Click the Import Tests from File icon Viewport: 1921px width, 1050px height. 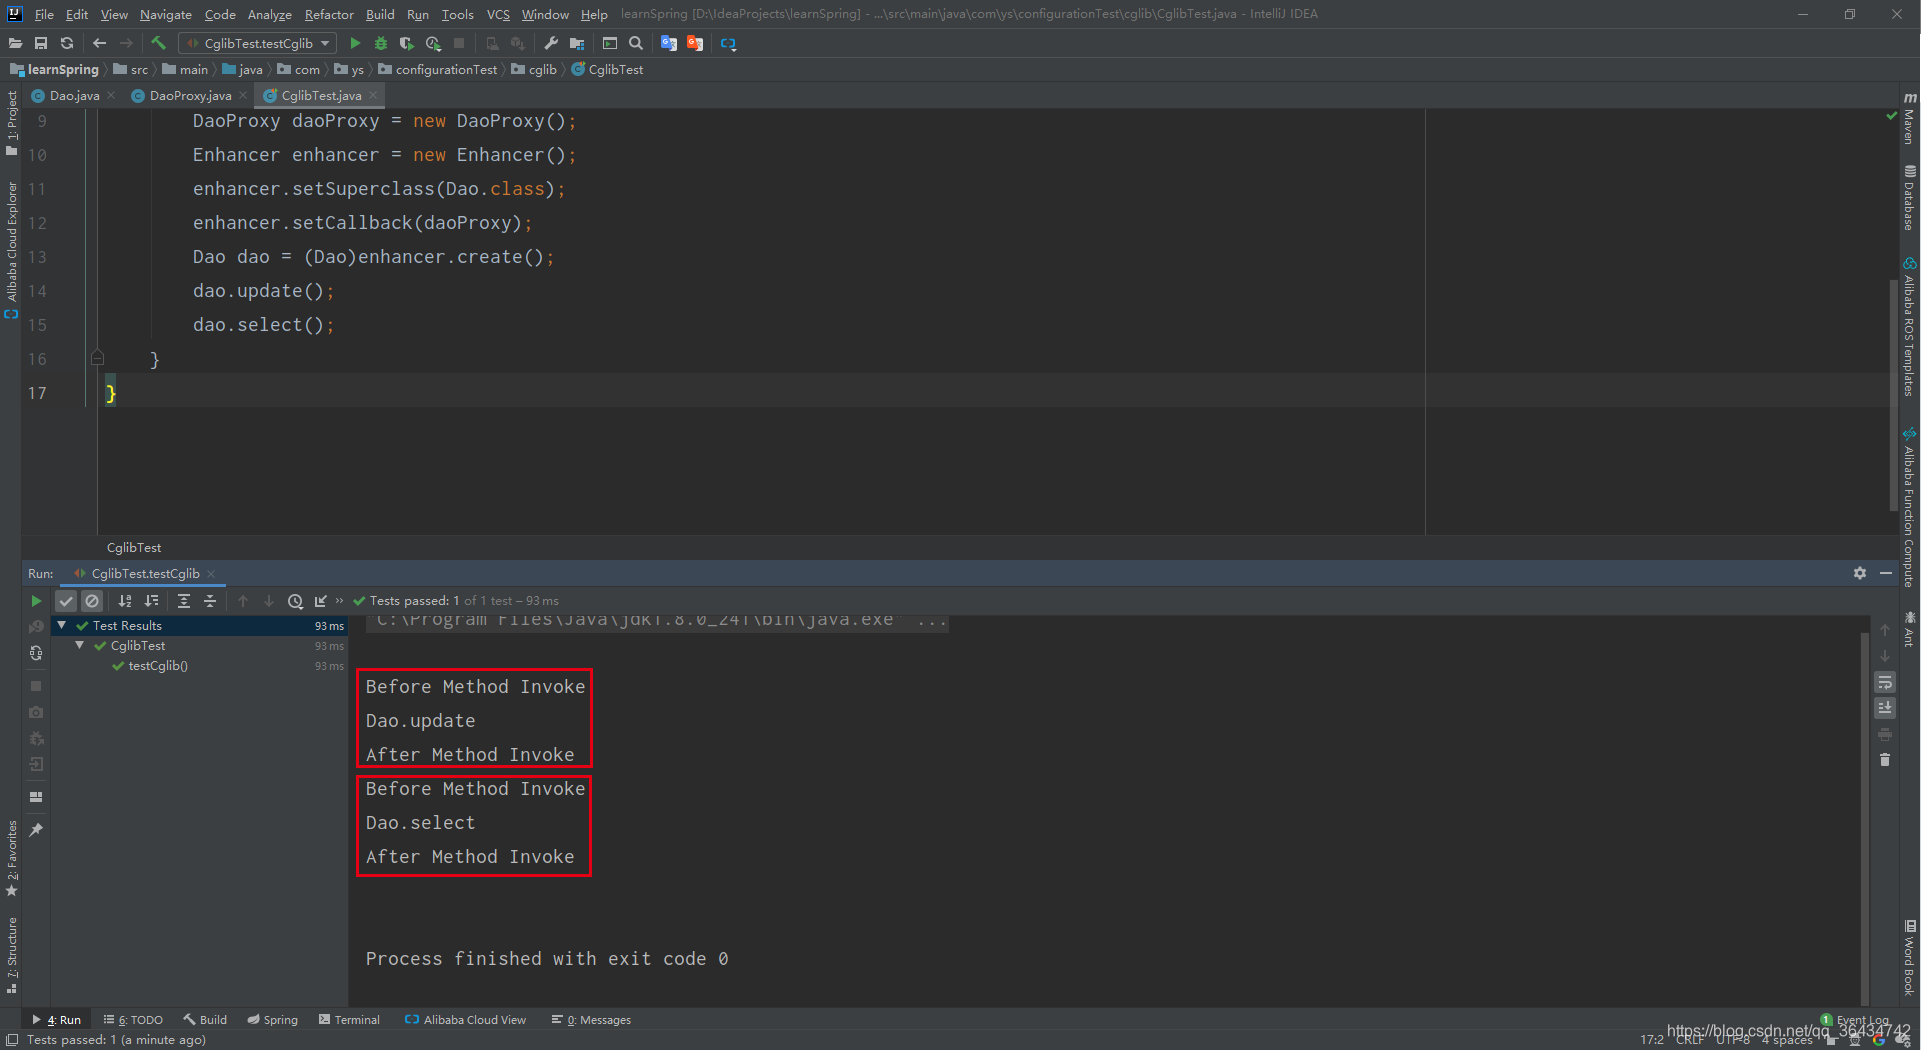point(321,601)
